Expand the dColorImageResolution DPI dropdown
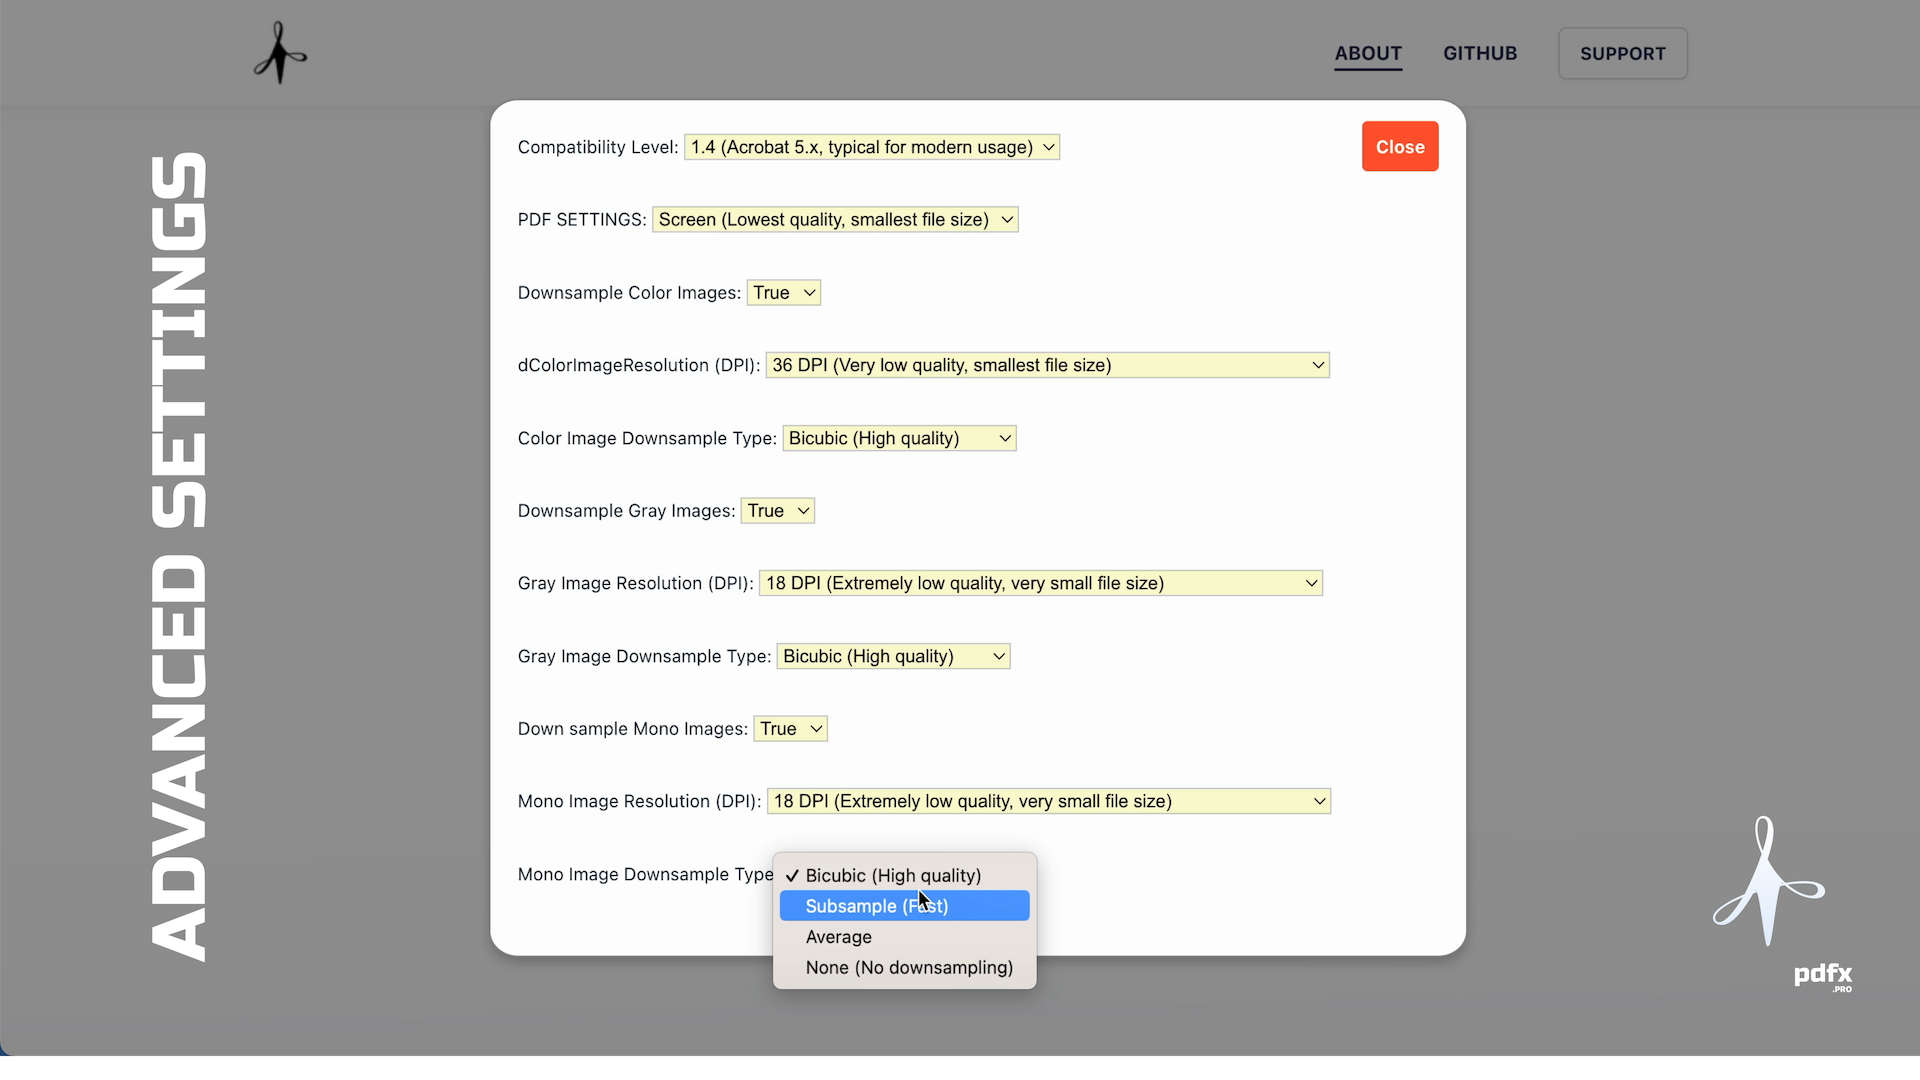Screen dimensions: 1920x1080 click(x=1047, y=365)
